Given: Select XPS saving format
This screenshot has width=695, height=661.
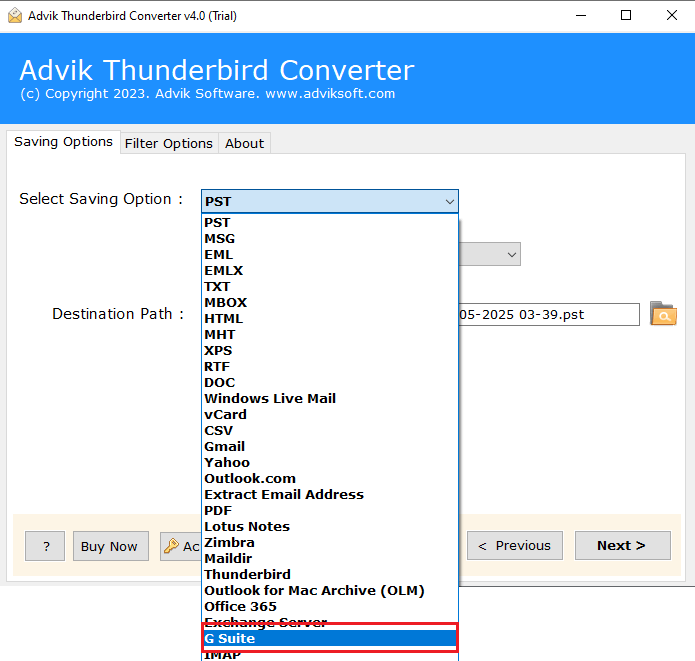Looking at the screenshot, I should pyautogui.click(x=330, y=351).
